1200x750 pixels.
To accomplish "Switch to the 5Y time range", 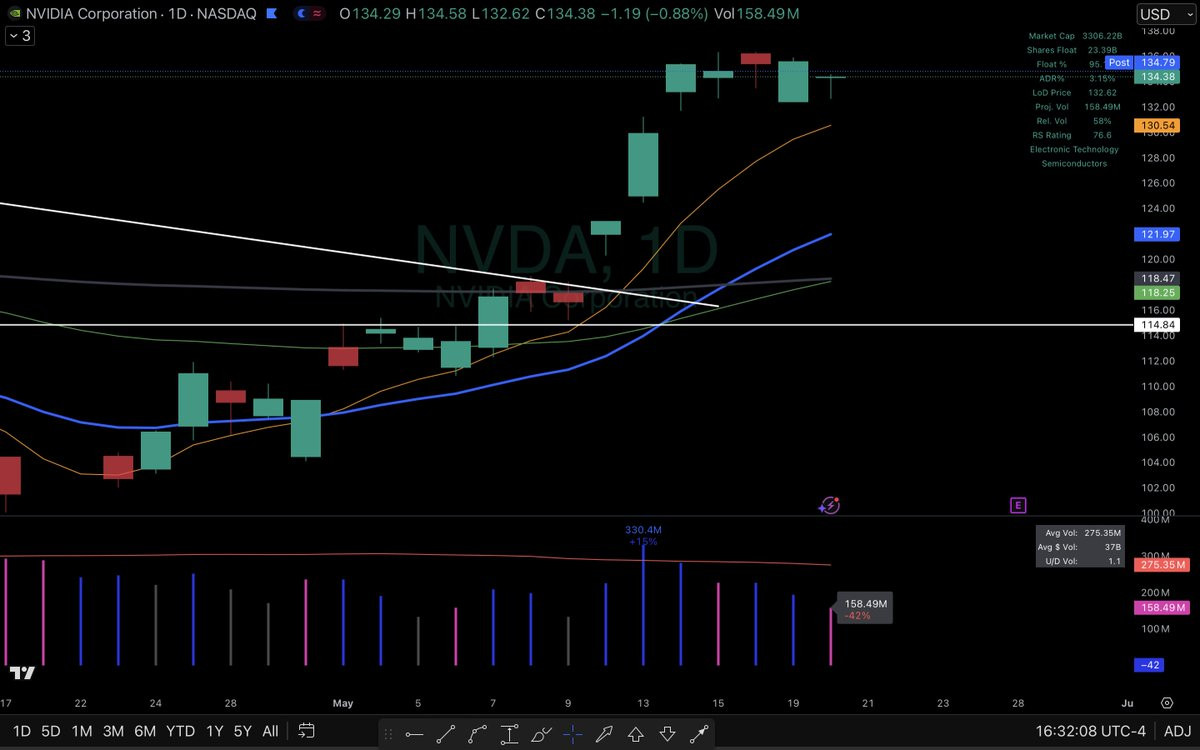I will 242,731.
